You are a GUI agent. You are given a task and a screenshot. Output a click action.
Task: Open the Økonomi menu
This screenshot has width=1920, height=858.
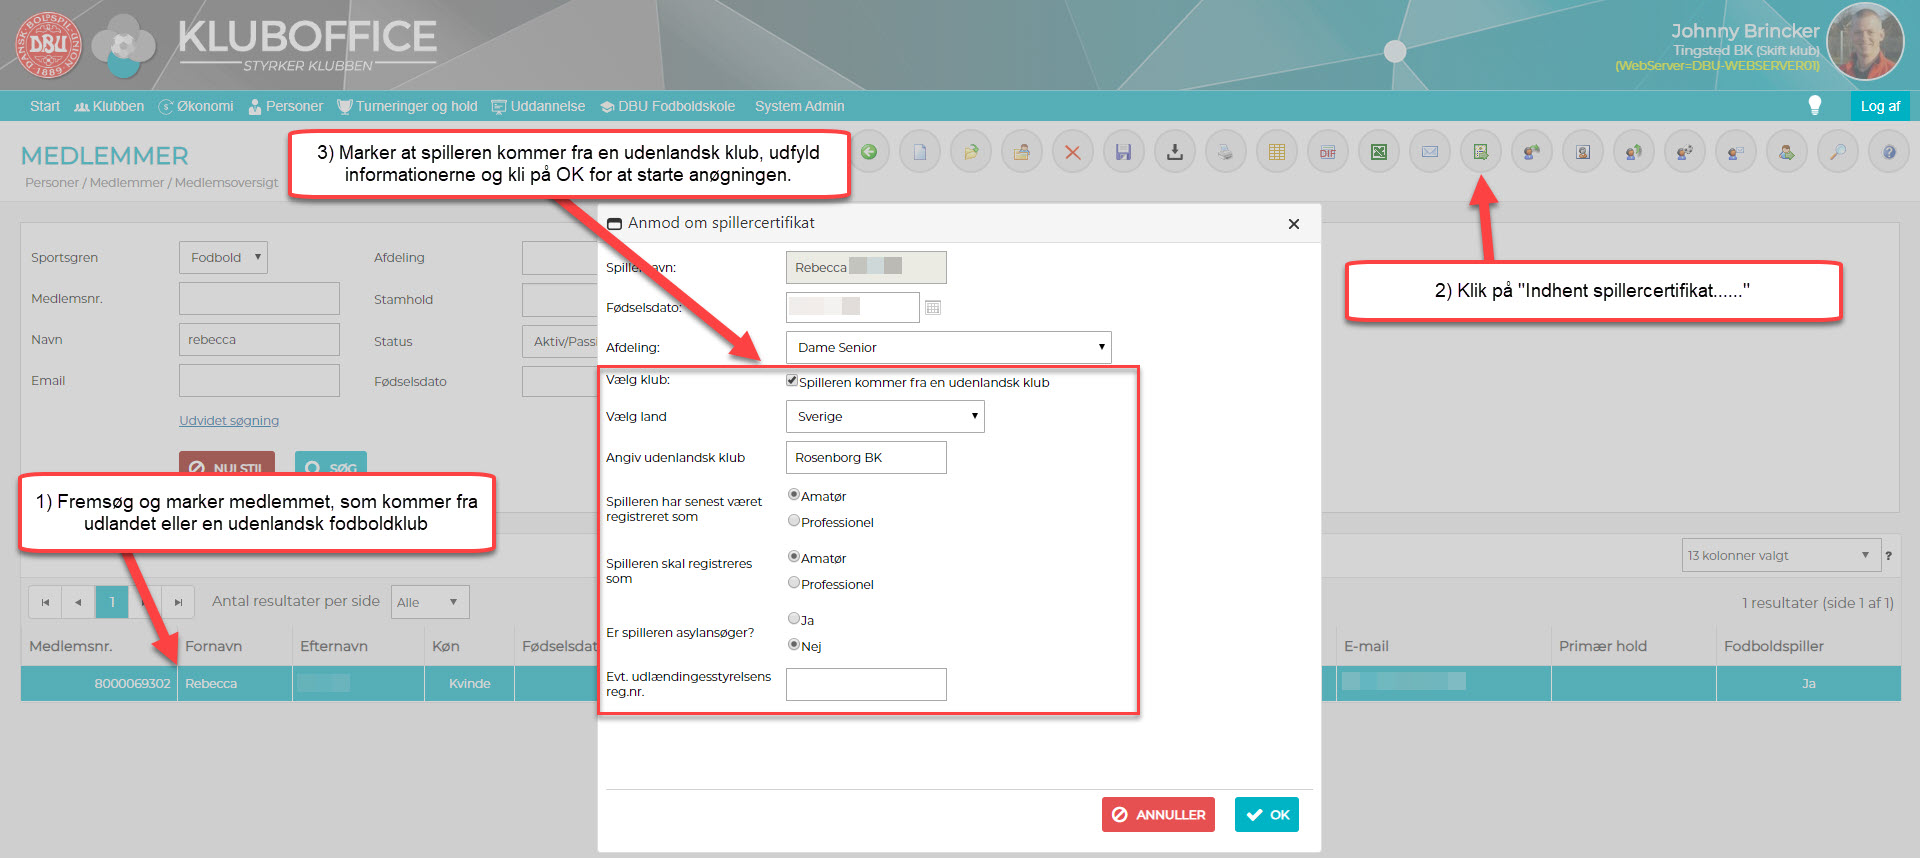click(196, 106)
